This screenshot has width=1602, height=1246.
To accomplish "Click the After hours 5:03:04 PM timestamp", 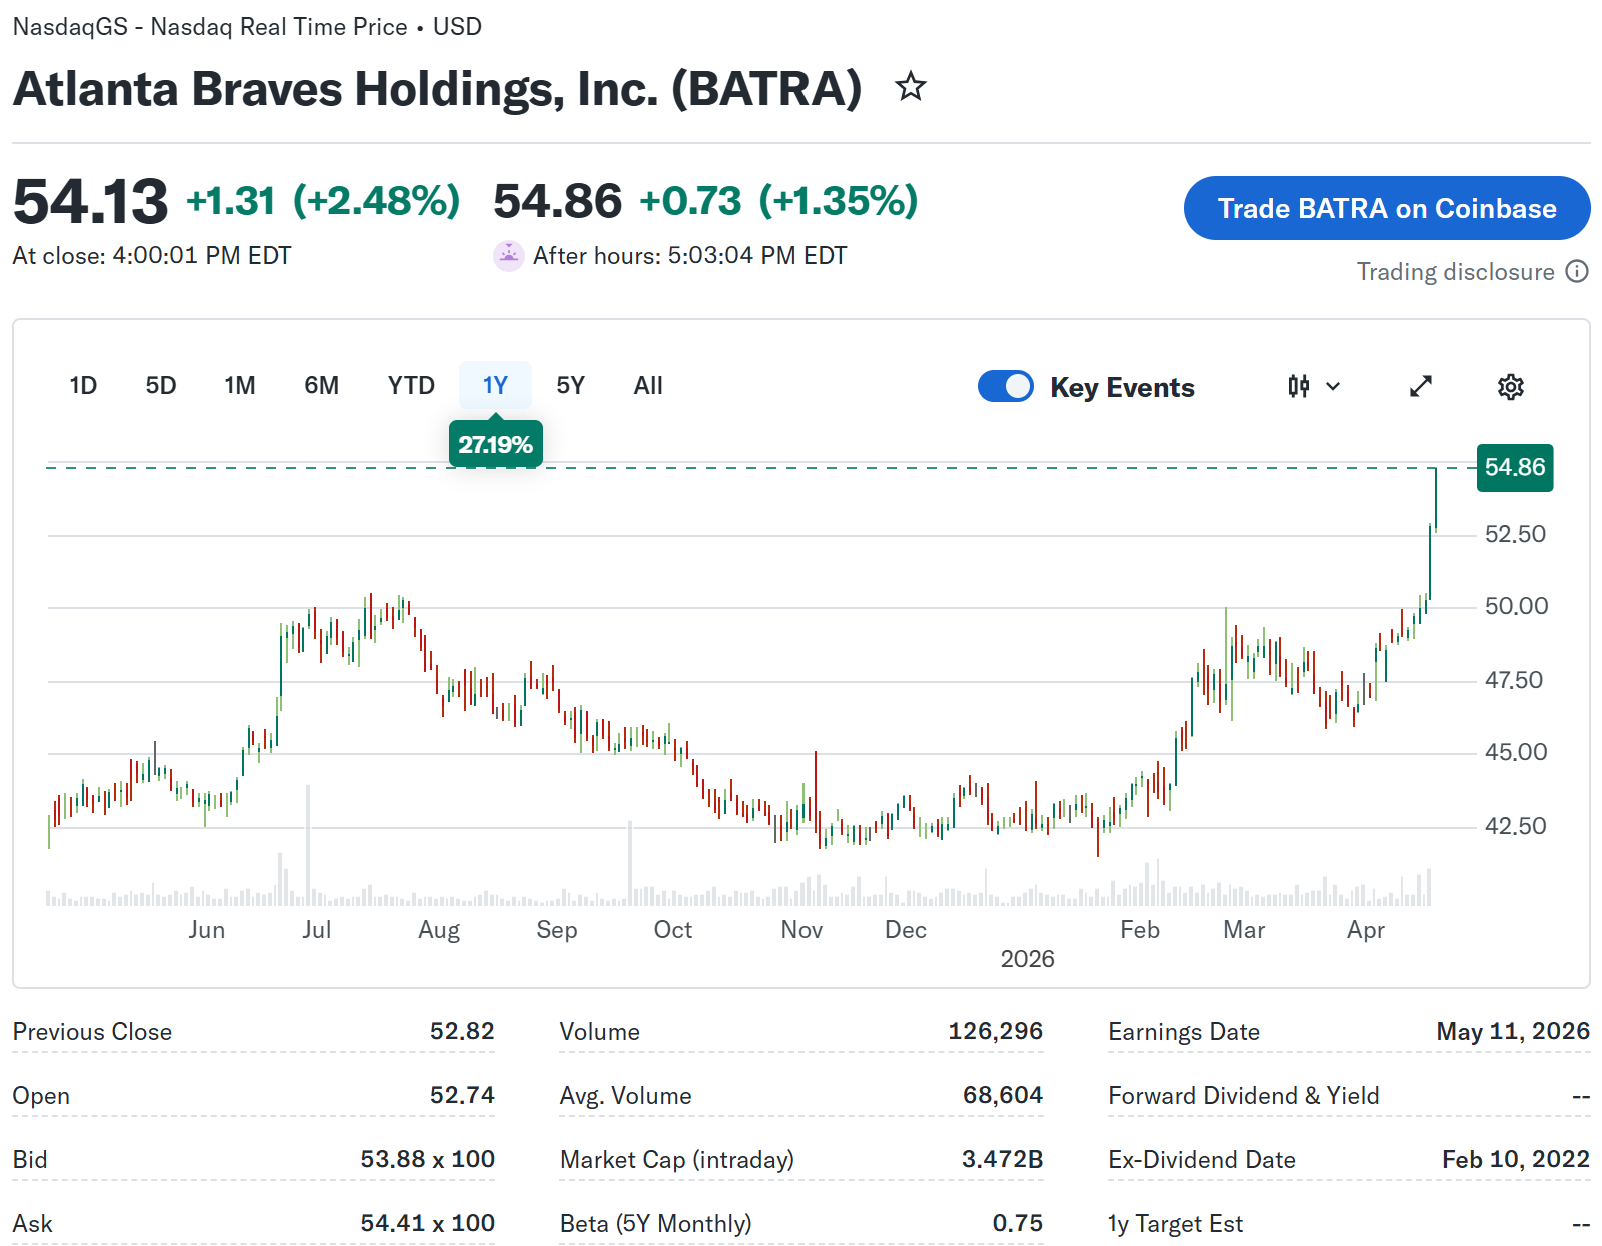I will pos(690,256).
